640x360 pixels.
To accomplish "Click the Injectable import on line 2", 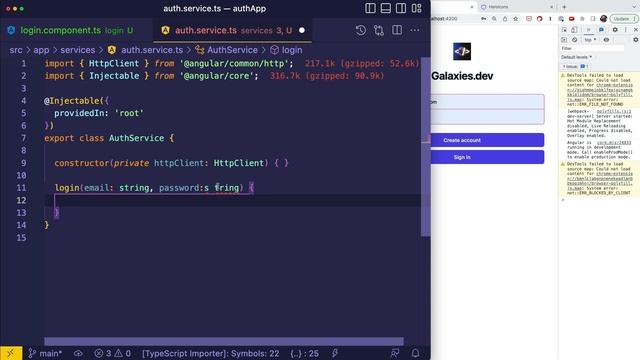I will point(114,76).
